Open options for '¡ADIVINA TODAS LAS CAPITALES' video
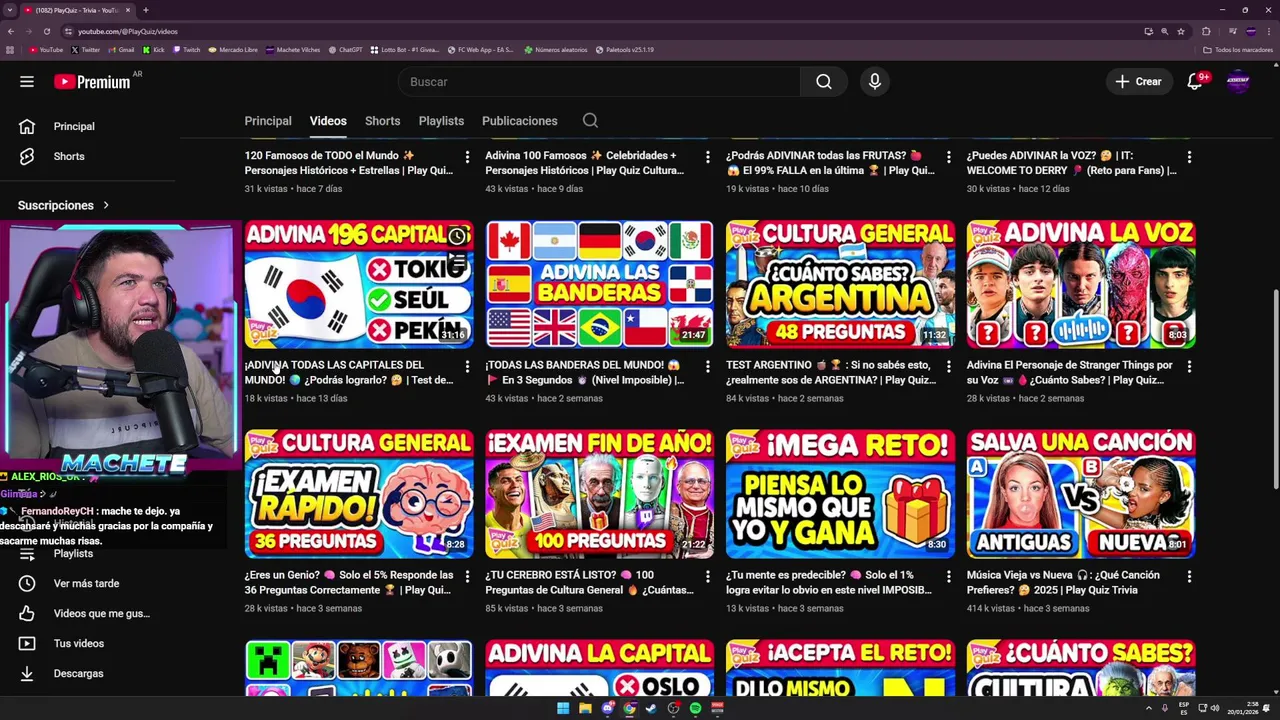The width and height of the screenshot is (1280, 720). pos(467,367)
